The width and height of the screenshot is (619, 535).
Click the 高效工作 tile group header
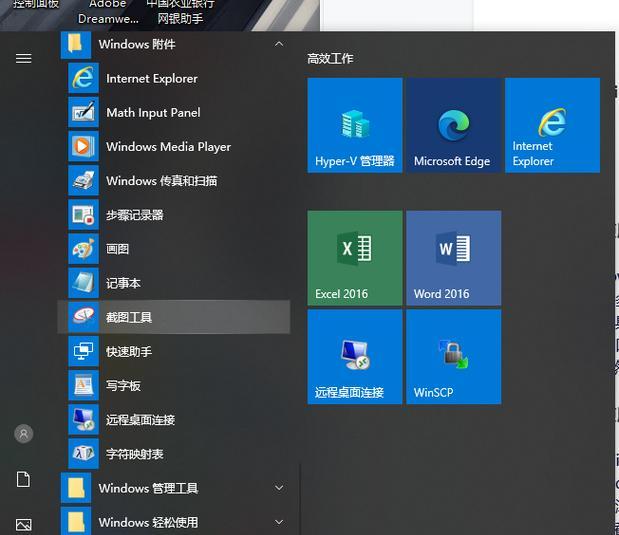[330, 59]
